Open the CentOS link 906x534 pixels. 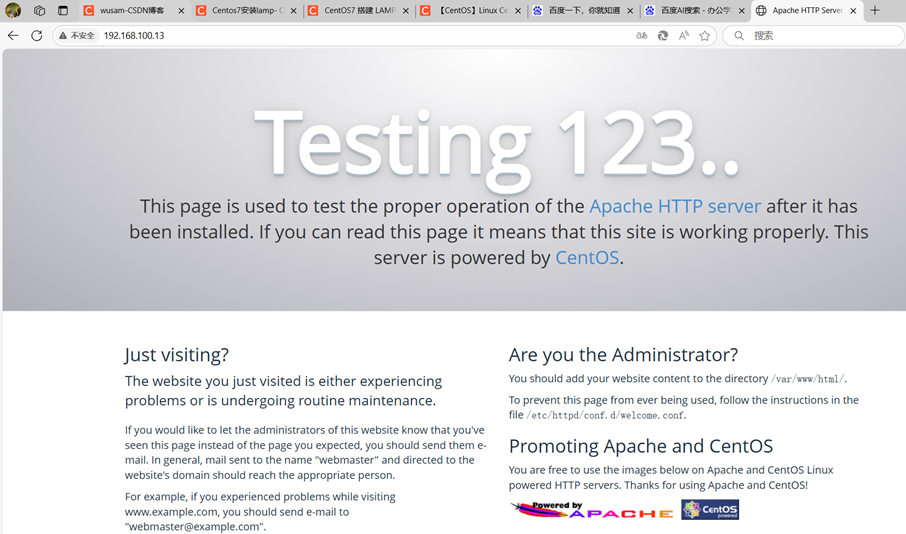[587, 257]
